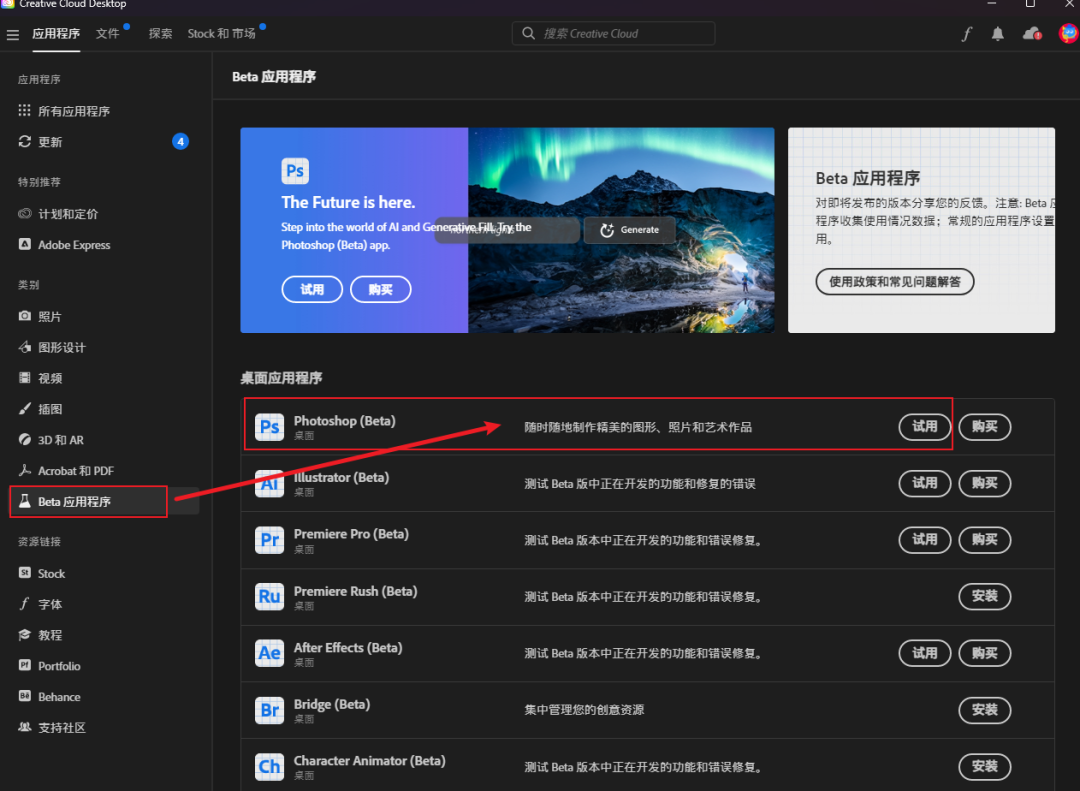The image size is (1080, 791).
Task: Click the Ps icon in the banner
Action: (x=295, y=171)
